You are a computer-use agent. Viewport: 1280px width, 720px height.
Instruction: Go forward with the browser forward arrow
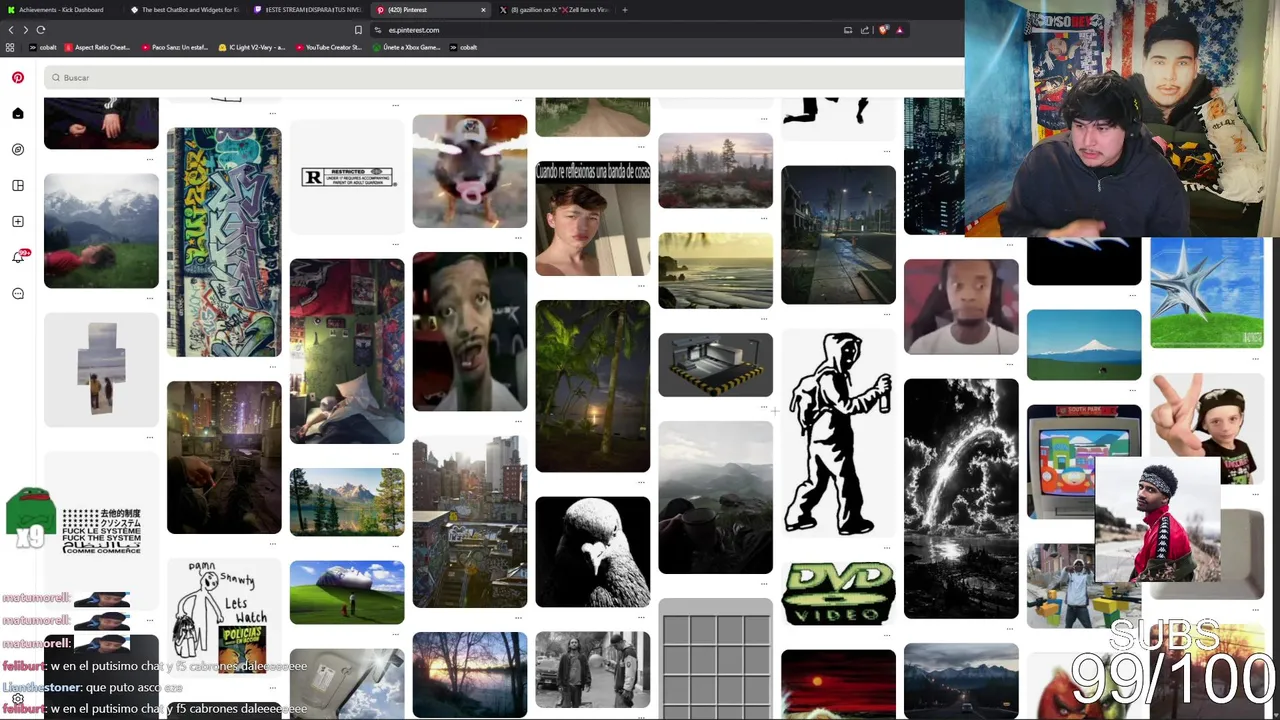[x=25, y=30]
